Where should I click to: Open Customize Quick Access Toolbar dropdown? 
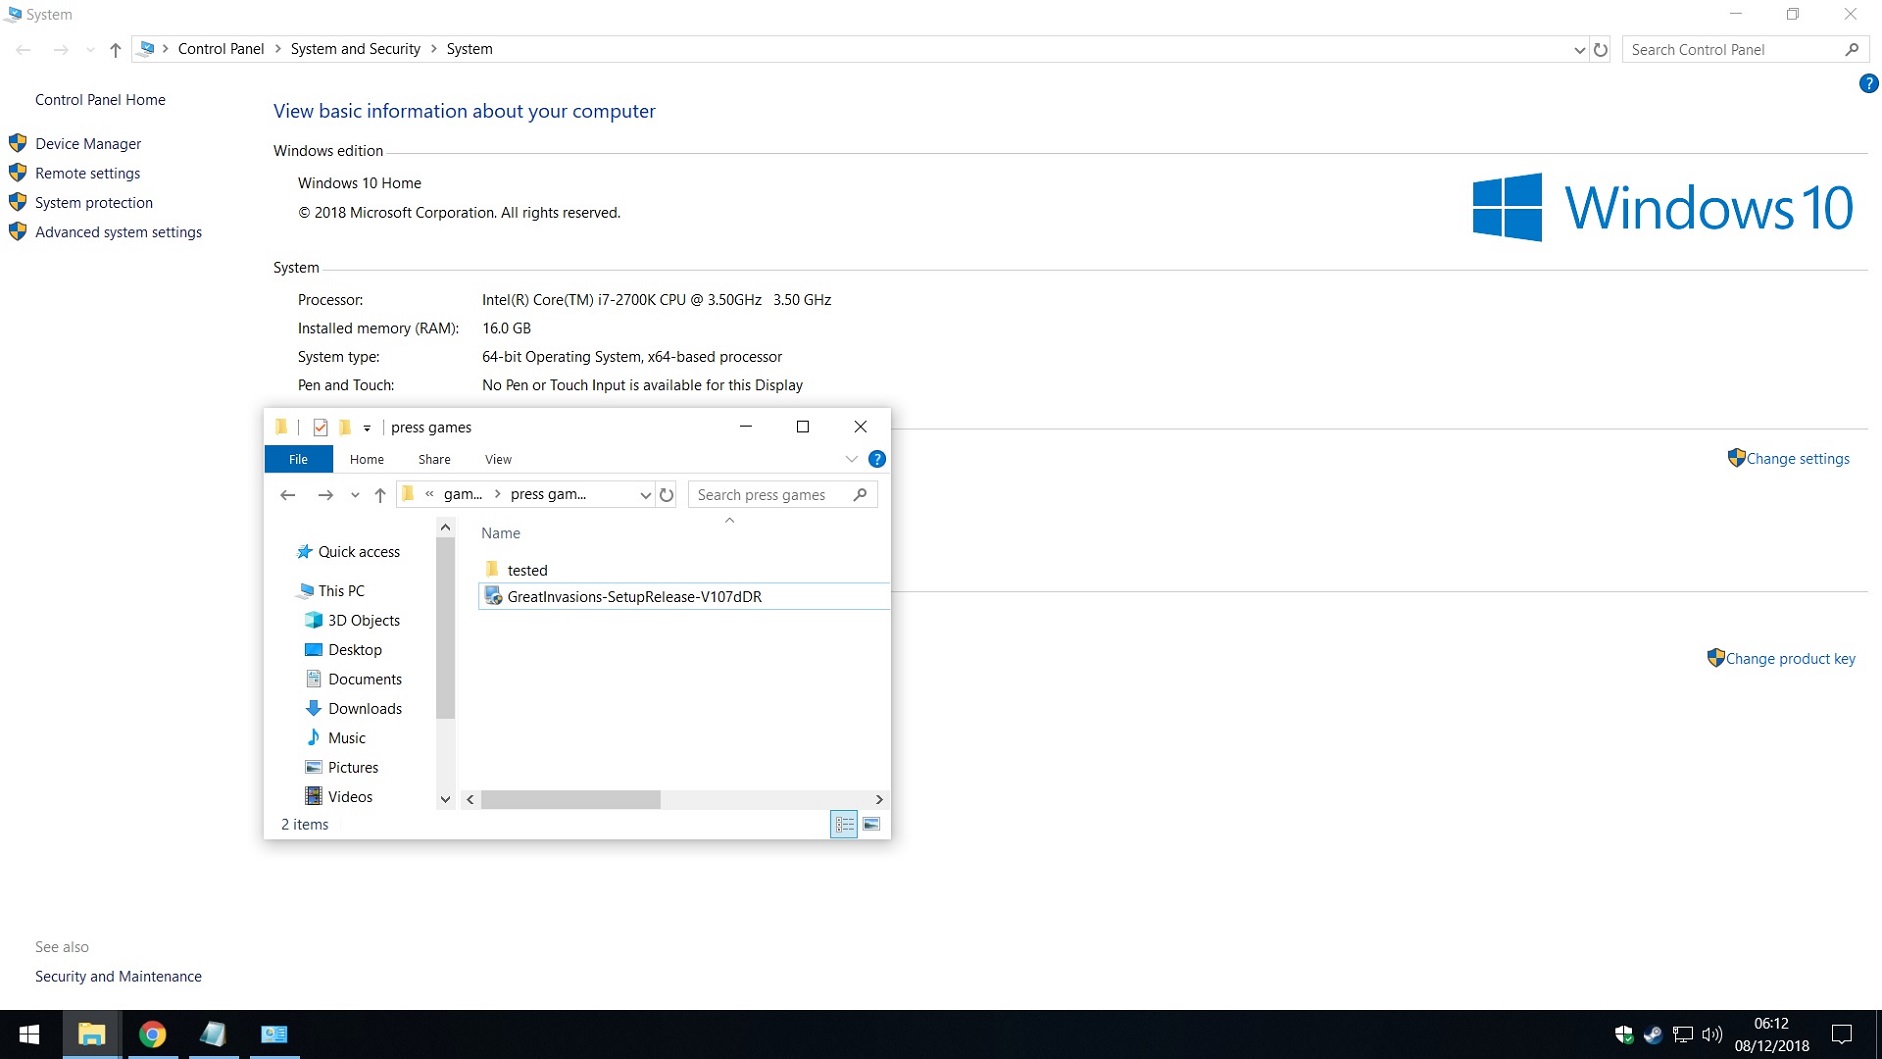point(367,428)
